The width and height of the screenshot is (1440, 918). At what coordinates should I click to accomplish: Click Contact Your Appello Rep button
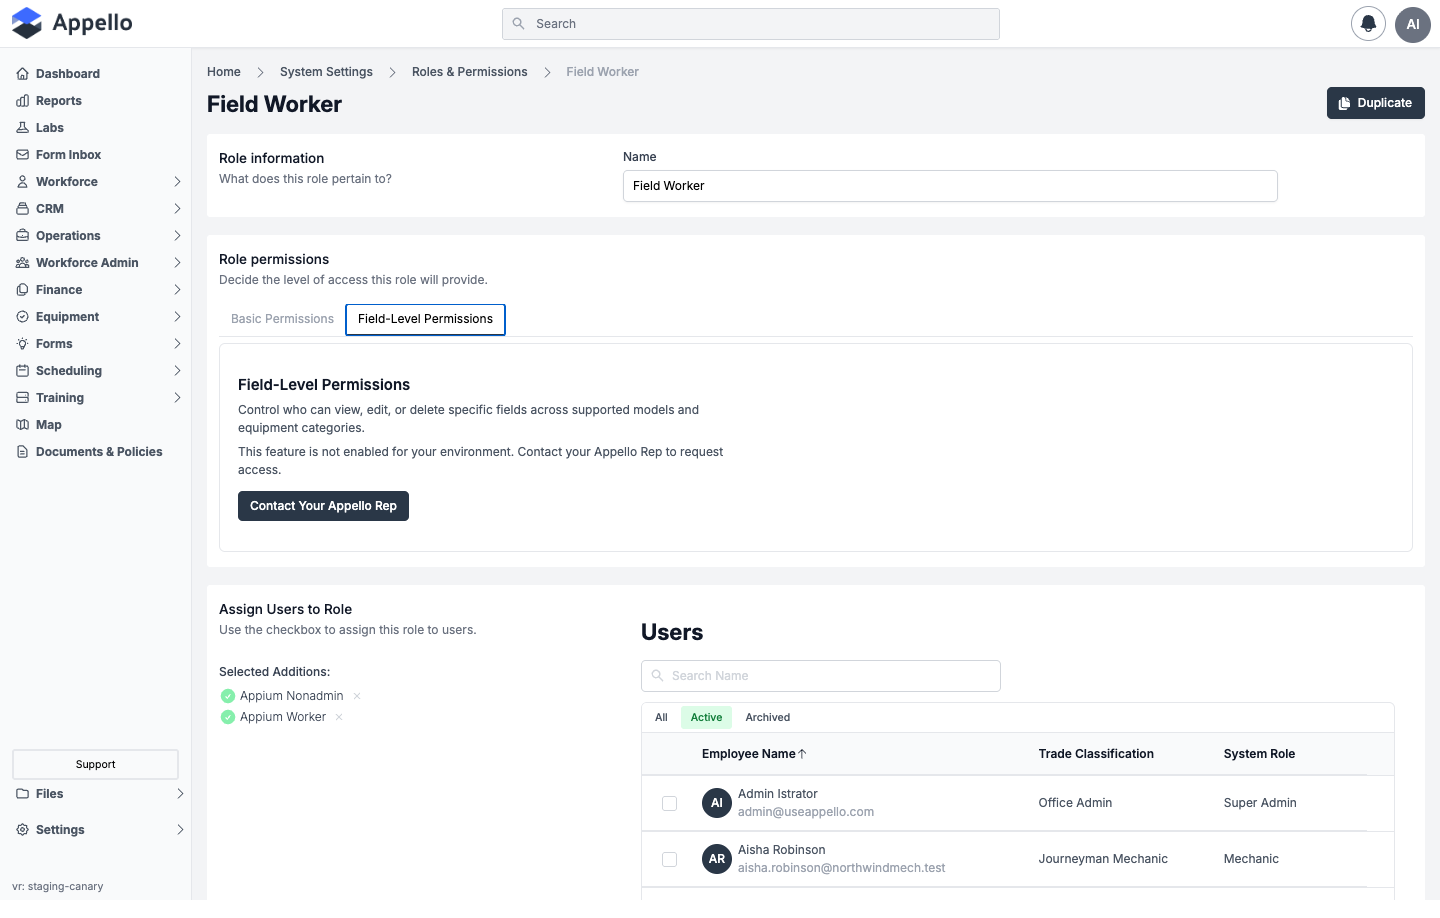323,506
